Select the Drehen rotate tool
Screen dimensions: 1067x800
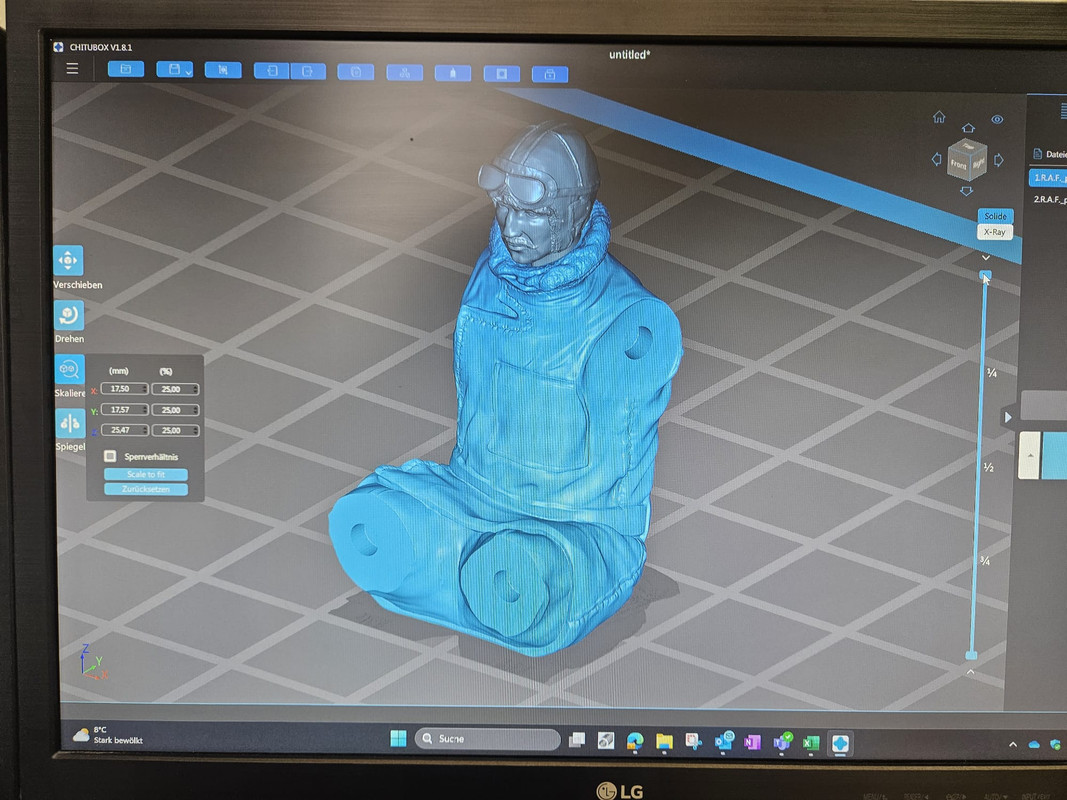click(69, 316)
